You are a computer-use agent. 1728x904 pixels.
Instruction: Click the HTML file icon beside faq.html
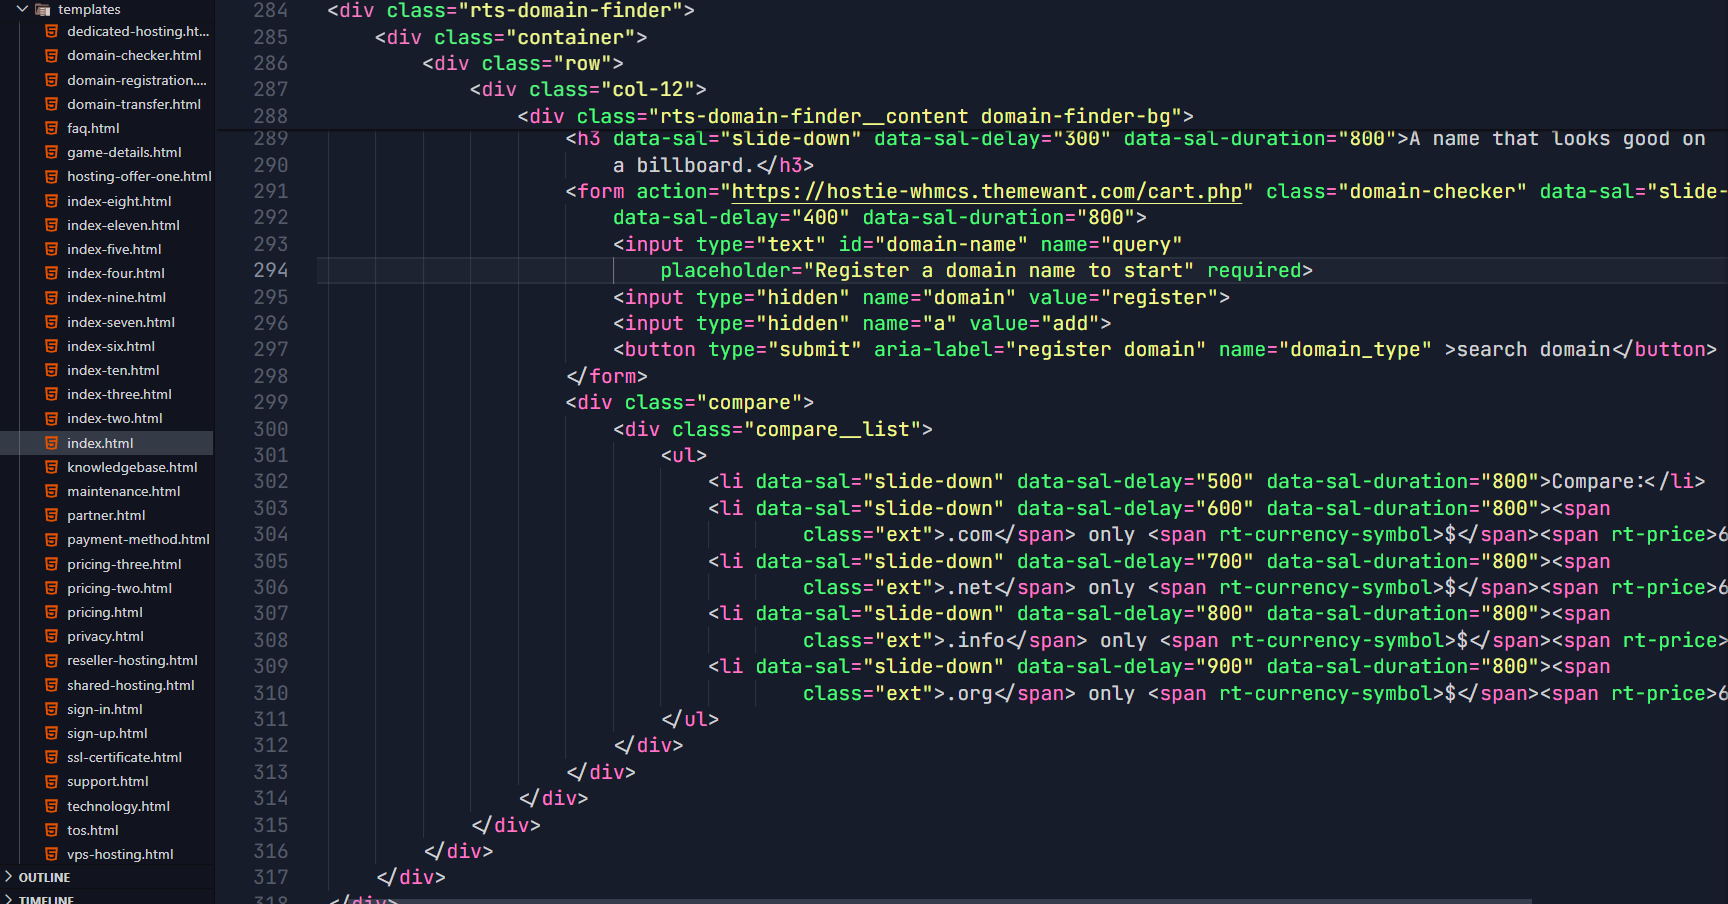51,128
